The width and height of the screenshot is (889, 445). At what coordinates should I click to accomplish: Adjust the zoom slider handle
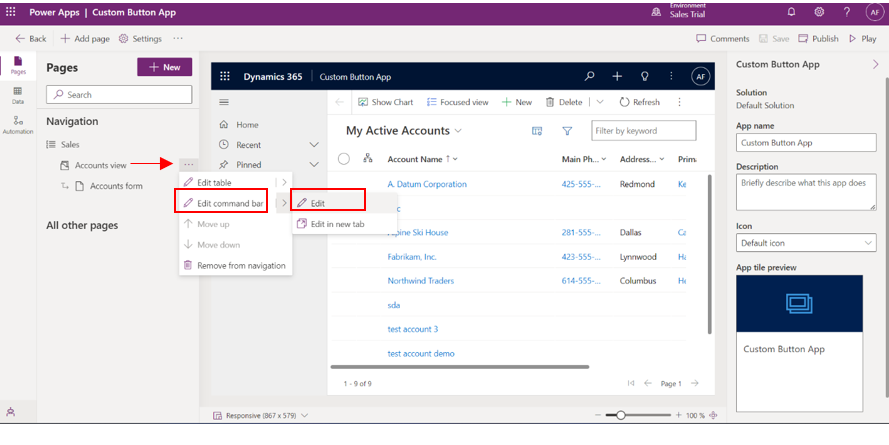tap(621, 416)
